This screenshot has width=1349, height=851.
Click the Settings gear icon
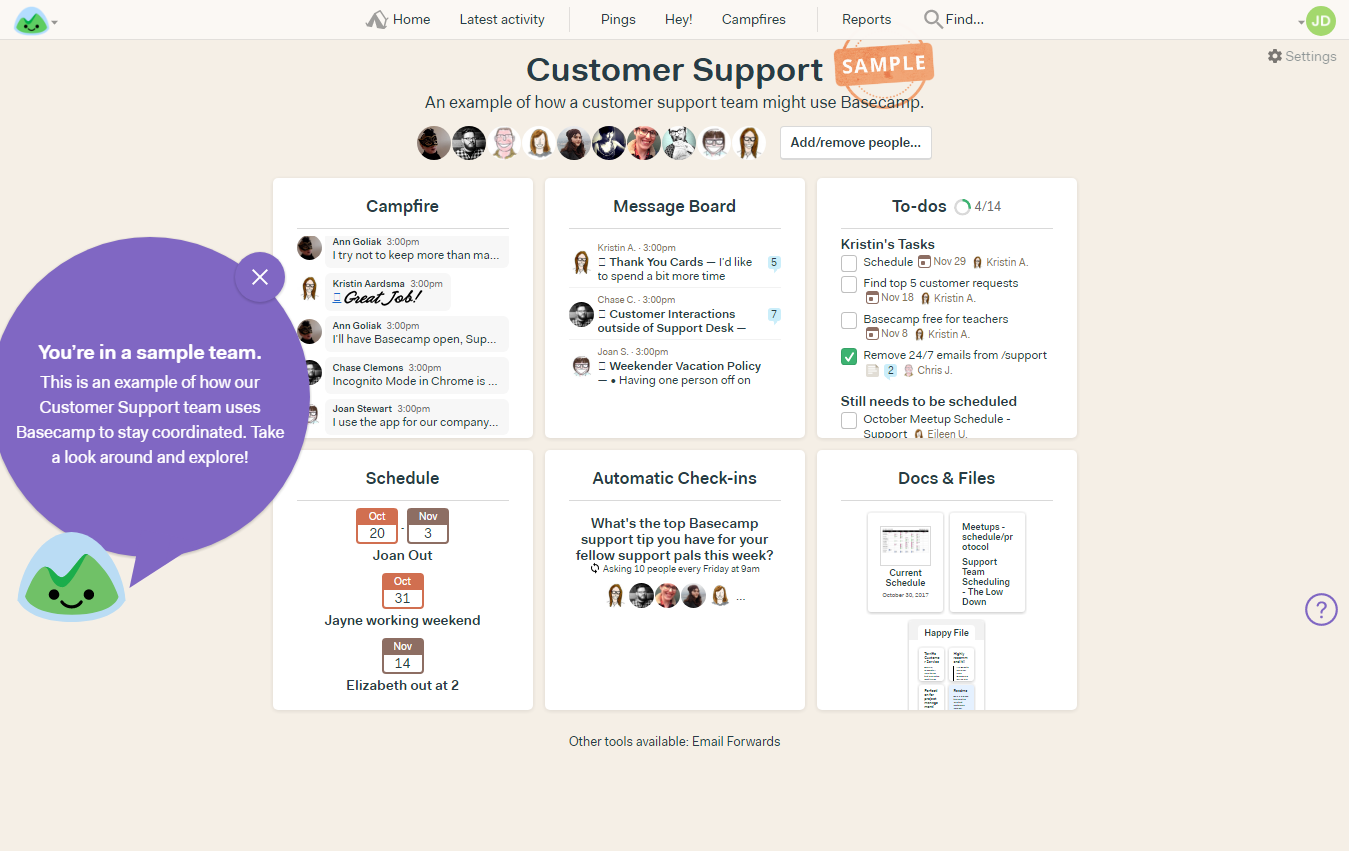coord(1274,56)
